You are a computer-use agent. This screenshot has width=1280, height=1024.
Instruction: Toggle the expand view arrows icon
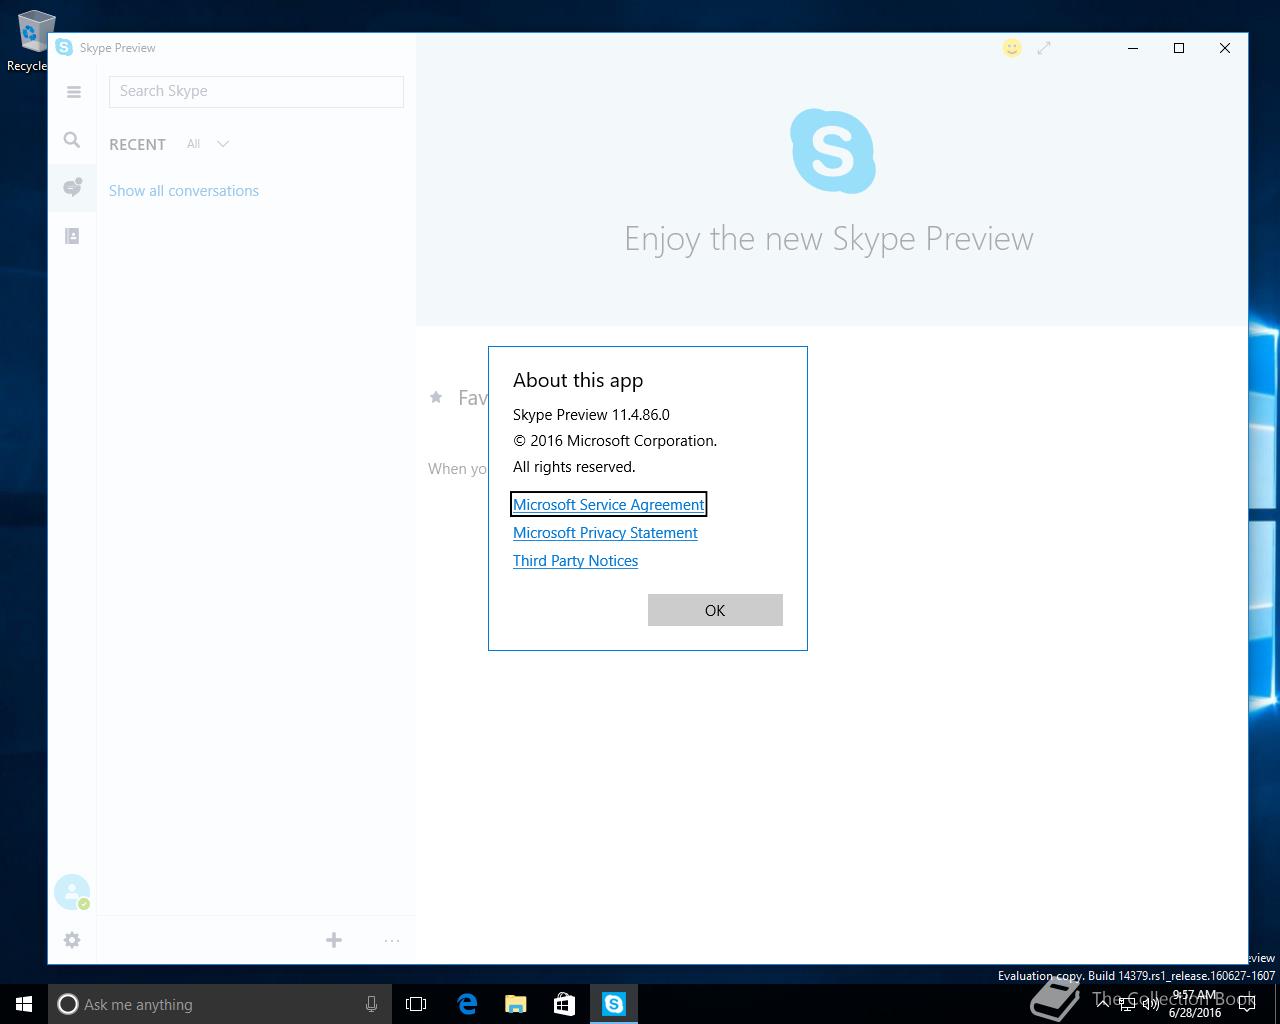click(1044, 48)
